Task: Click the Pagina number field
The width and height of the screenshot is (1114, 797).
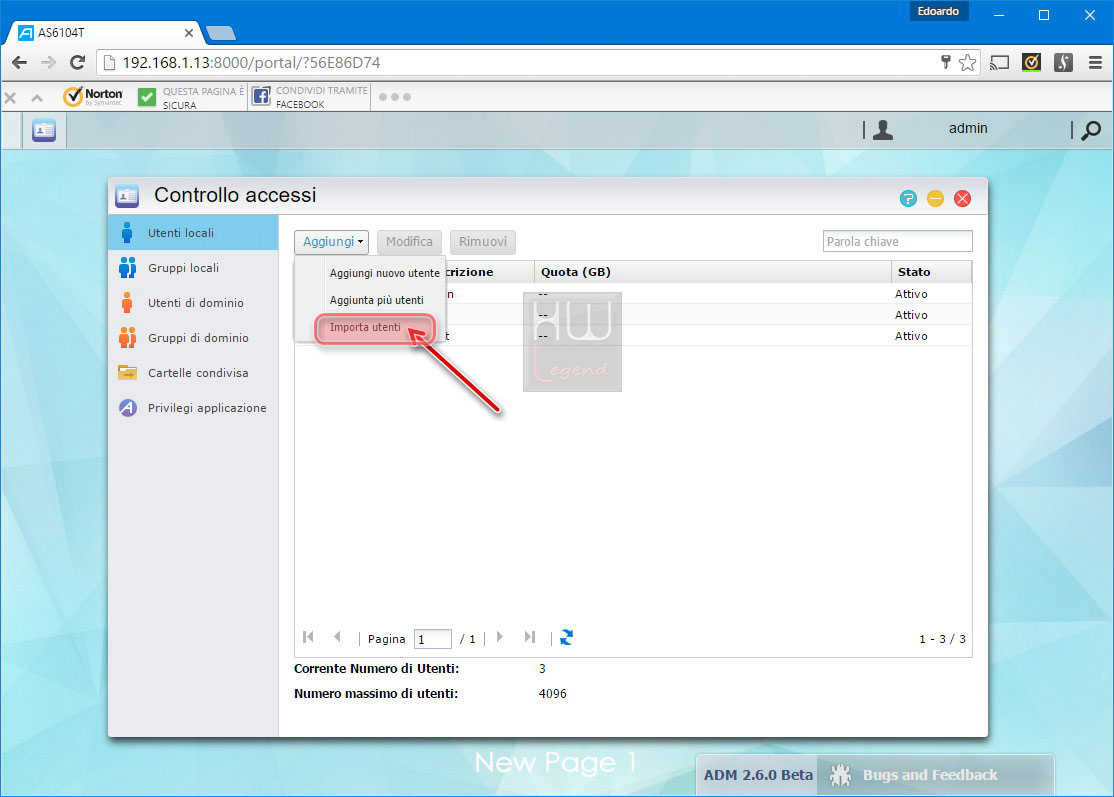Action: [433, 639]
